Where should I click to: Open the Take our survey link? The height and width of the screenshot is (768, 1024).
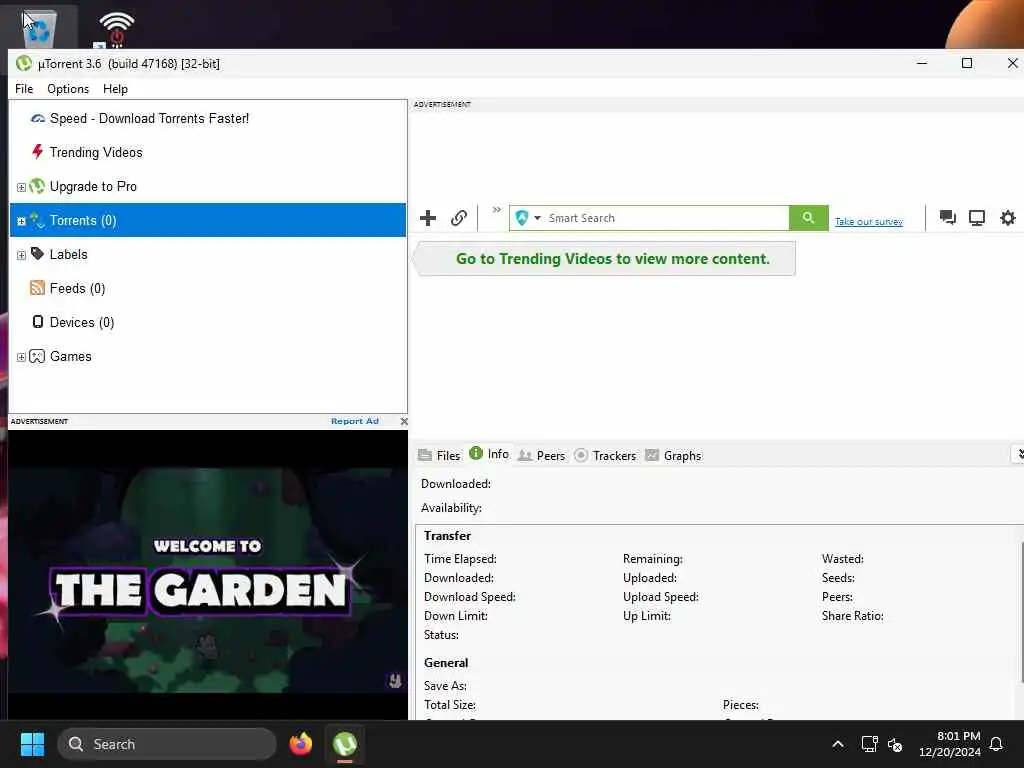click(869, 222)
